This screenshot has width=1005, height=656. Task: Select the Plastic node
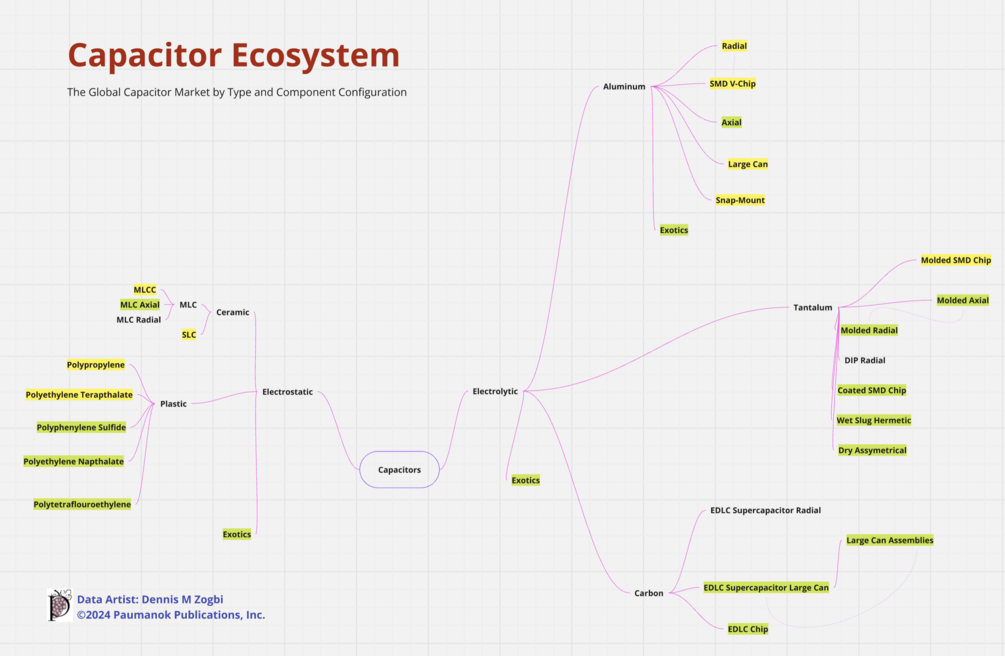(173, 404)
